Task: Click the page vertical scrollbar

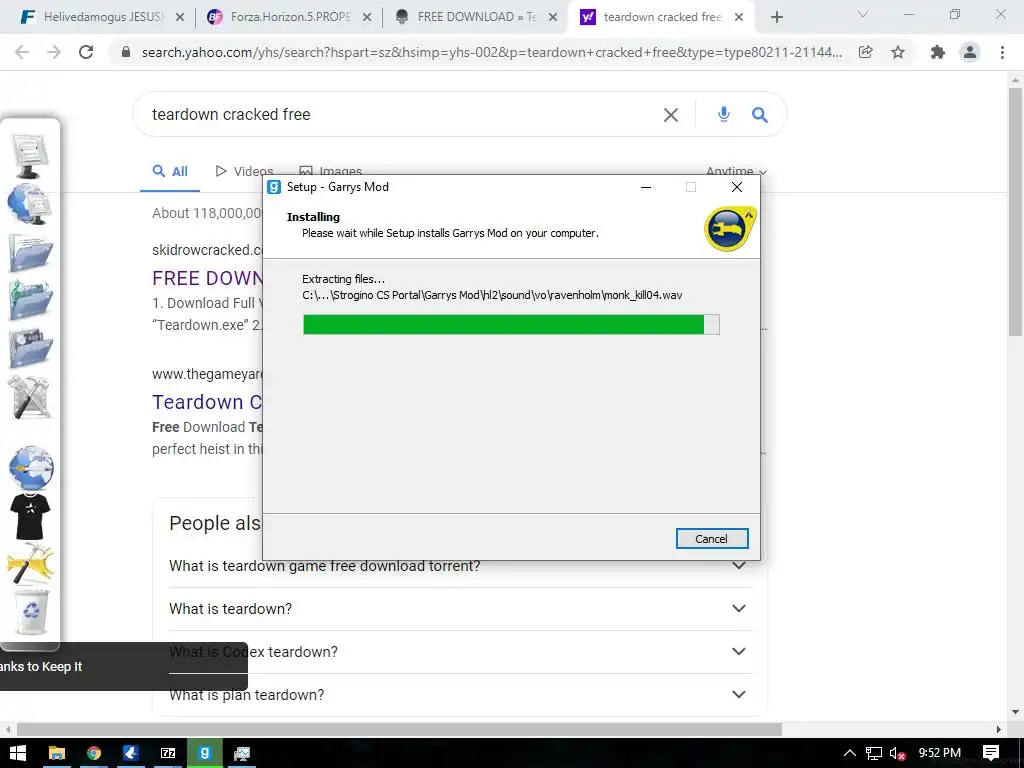Action: [1015, 212]
